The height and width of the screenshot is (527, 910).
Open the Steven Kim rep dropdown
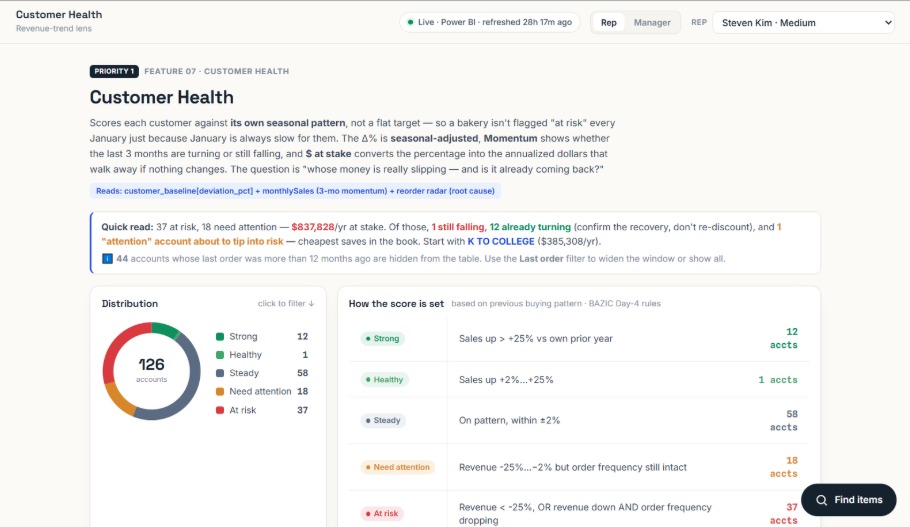pos(803,23)
